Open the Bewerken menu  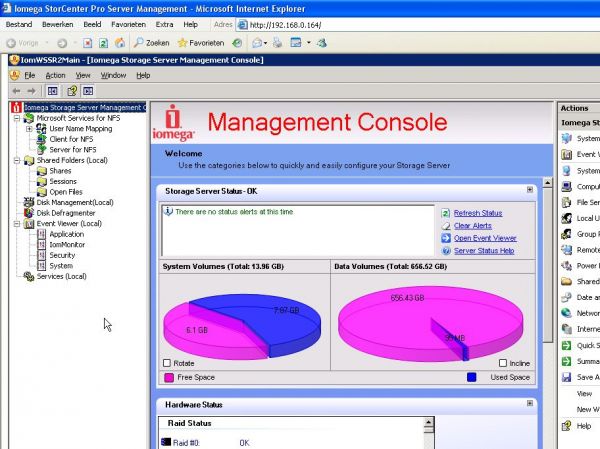[x=57, y=24]
